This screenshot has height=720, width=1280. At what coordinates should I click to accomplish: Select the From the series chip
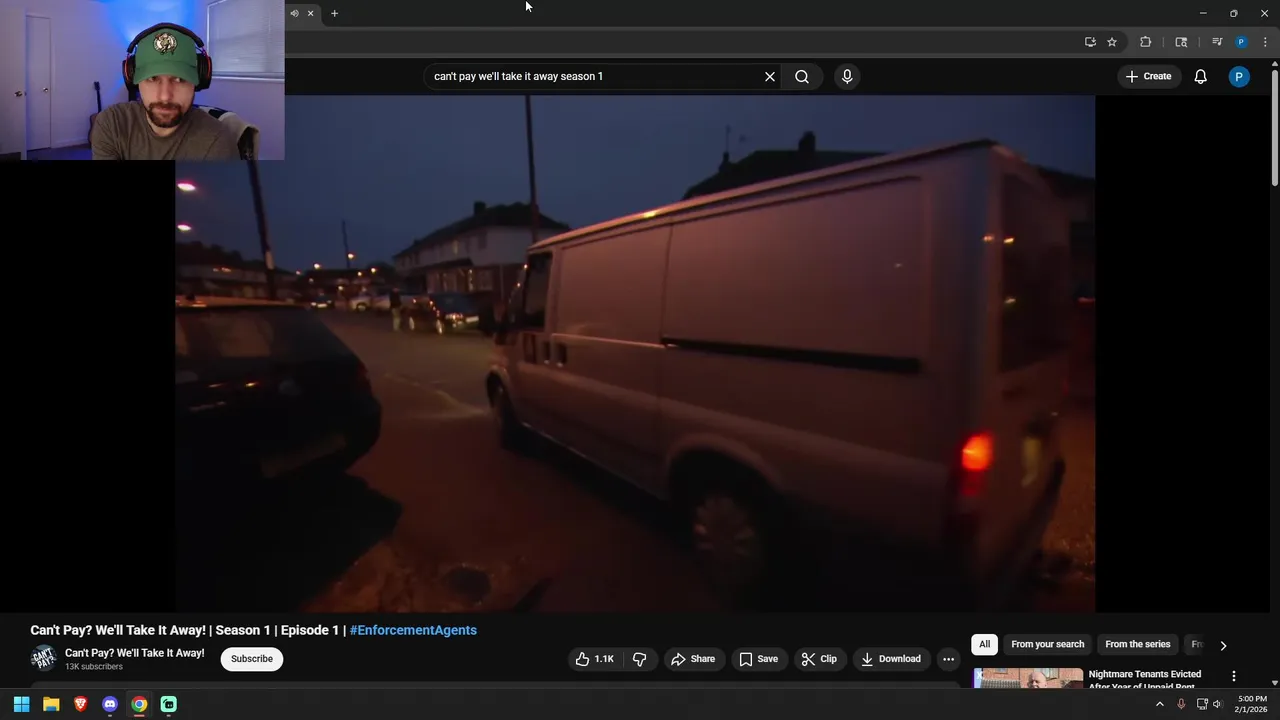click(1137, 645)
